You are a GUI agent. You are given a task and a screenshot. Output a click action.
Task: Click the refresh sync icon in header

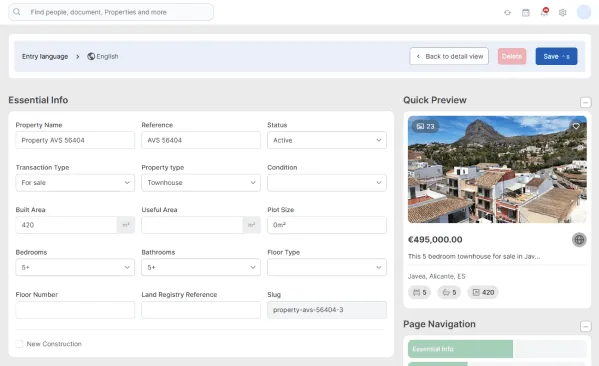tap(507, 13)
